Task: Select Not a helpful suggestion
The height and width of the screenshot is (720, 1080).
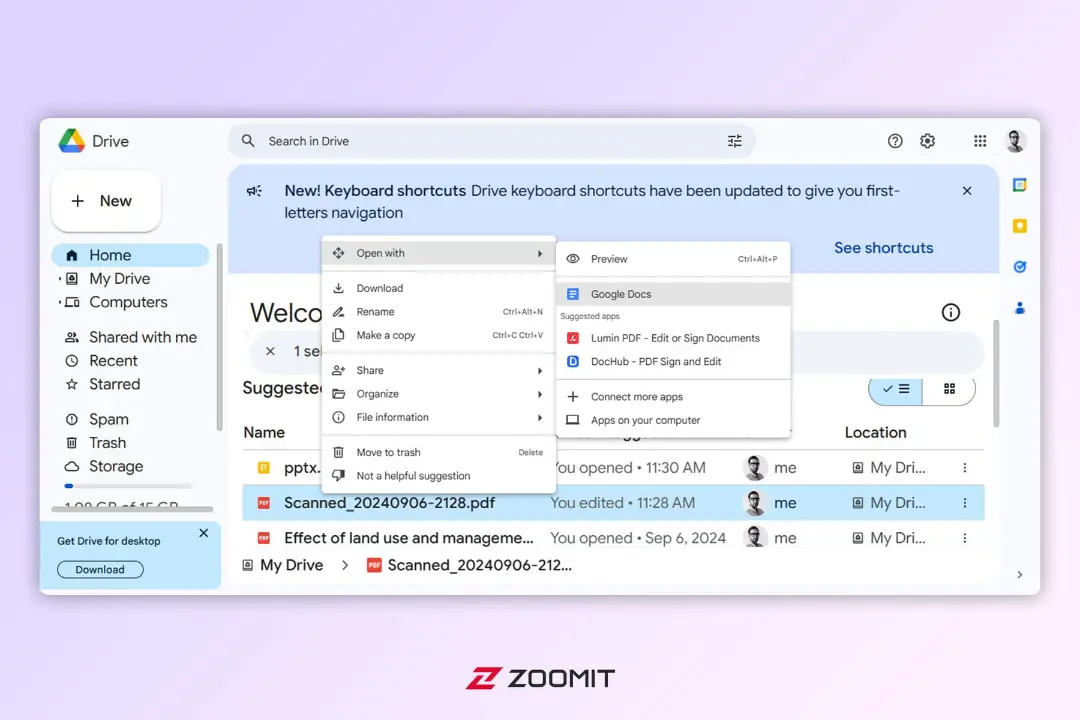Action: 439,476
